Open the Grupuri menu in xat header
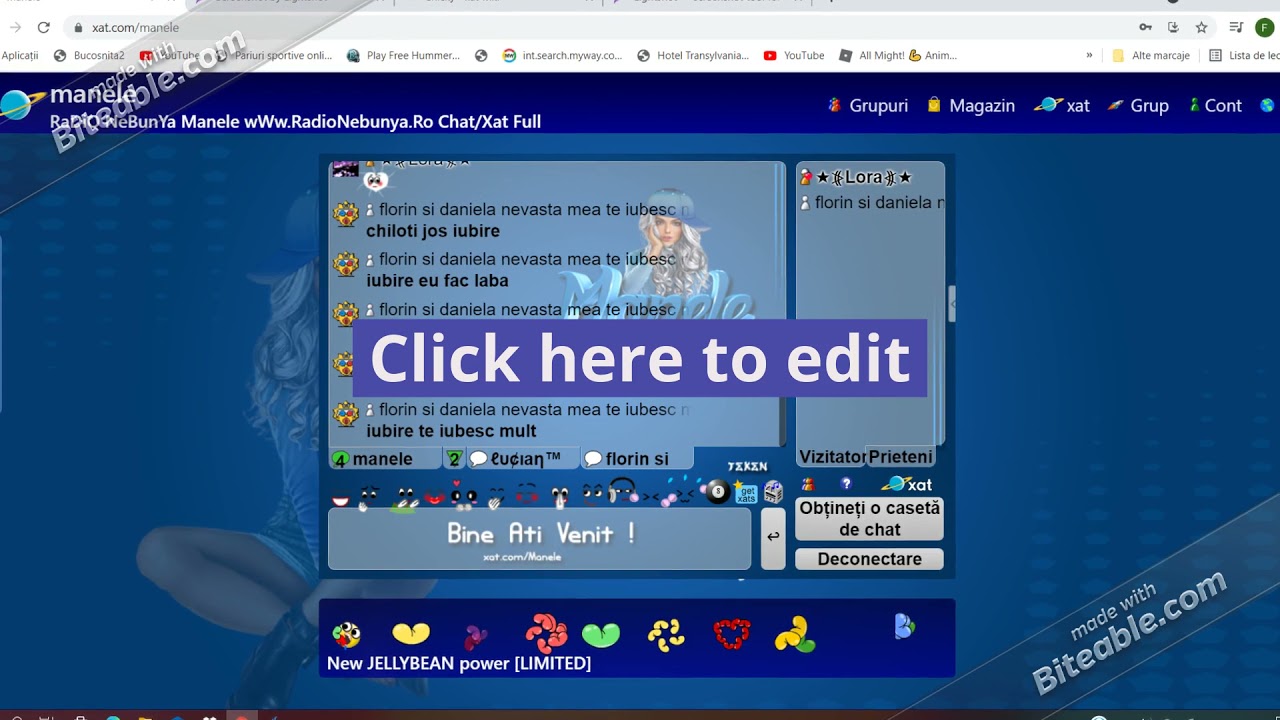The width and height of the screenshot is (1280, 720). pos(868,105)
